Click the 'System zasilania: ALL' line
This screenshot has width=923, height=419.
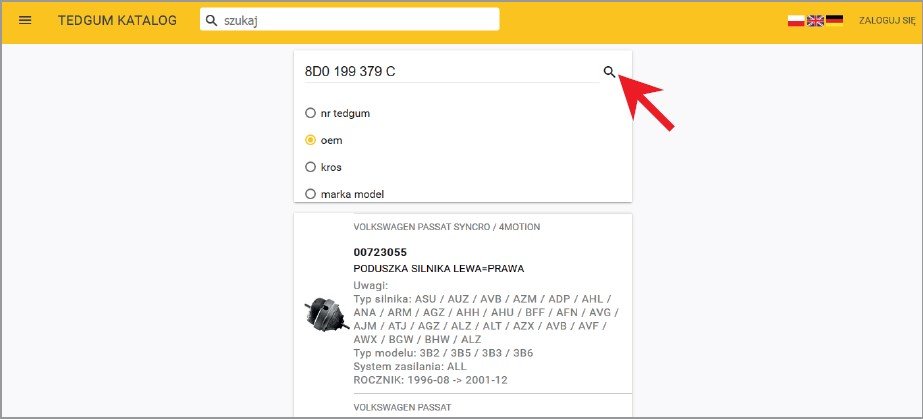[x=410, y=367]
